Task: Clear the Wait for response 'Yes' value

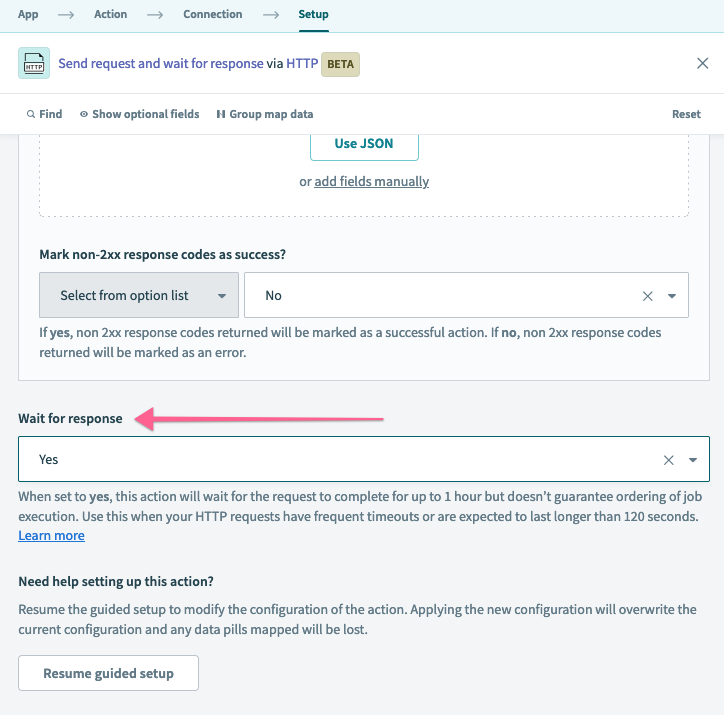Action: (x=669, y=460)
